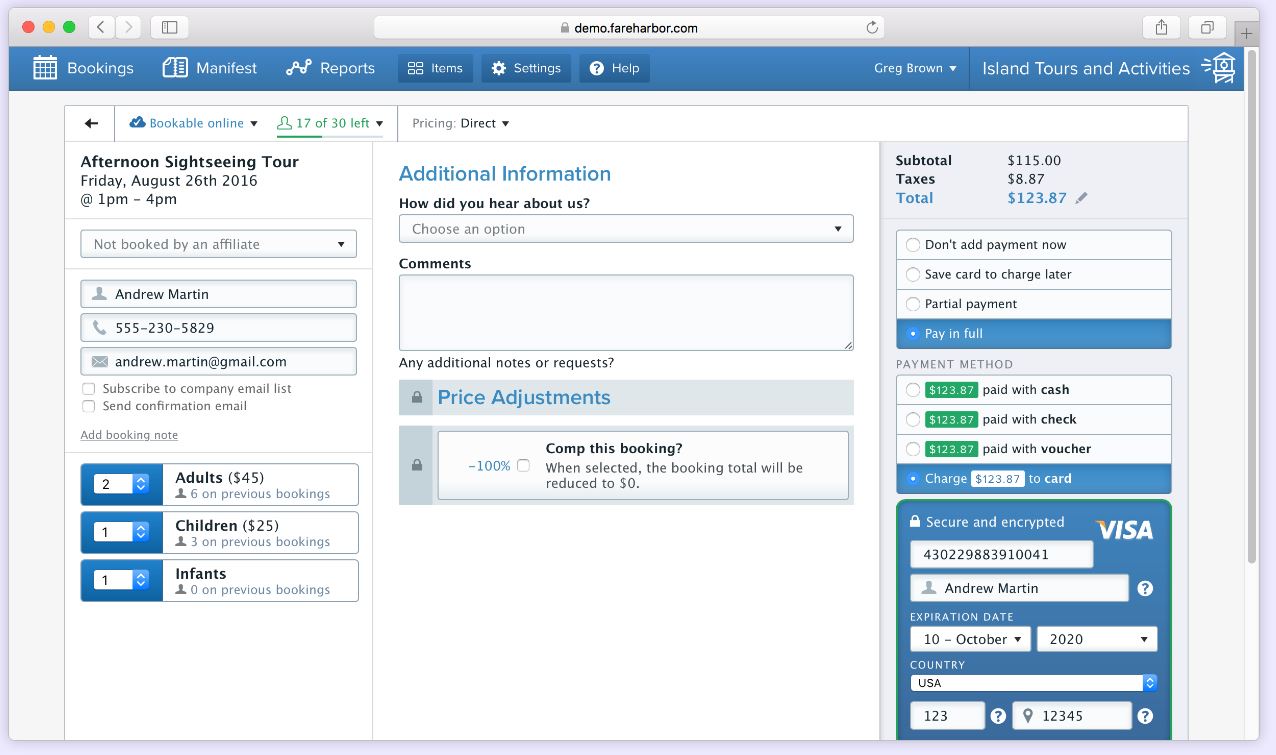Viewport: 1276px width, 755px height.
Task: Toggle the Safari sidebar button
Action: point(170,27)
